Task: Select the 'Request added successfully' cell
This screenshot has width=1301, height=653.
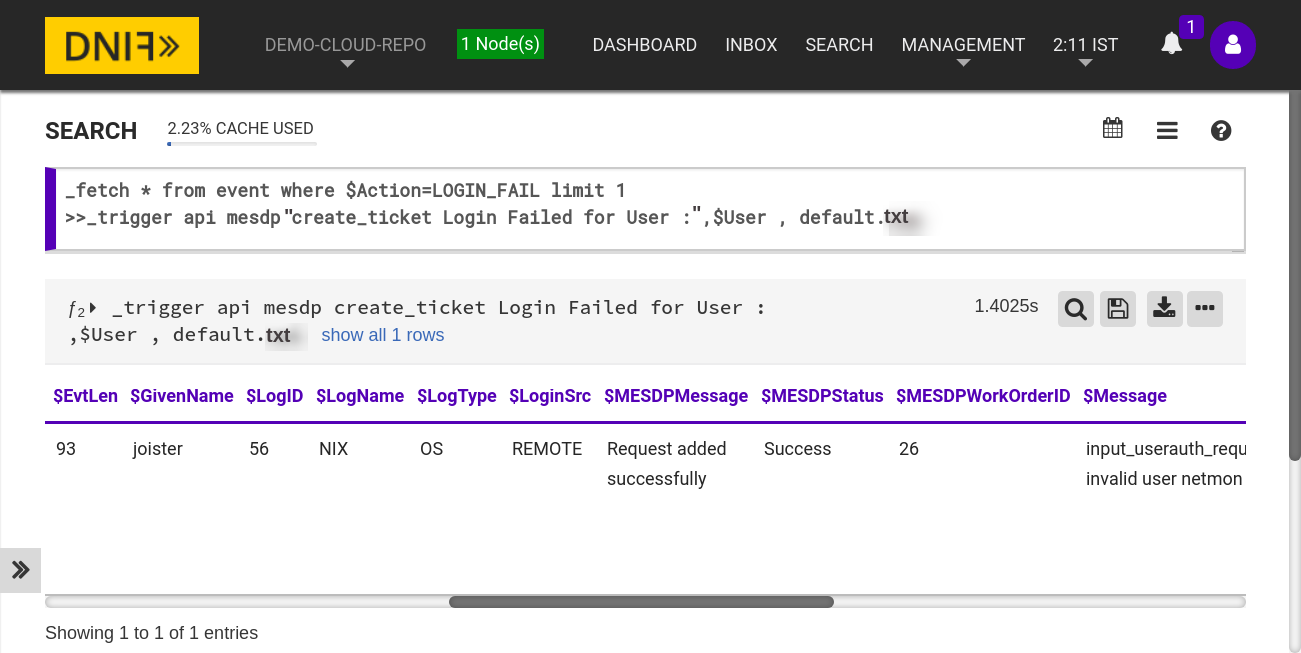Action: pos(667,464)
